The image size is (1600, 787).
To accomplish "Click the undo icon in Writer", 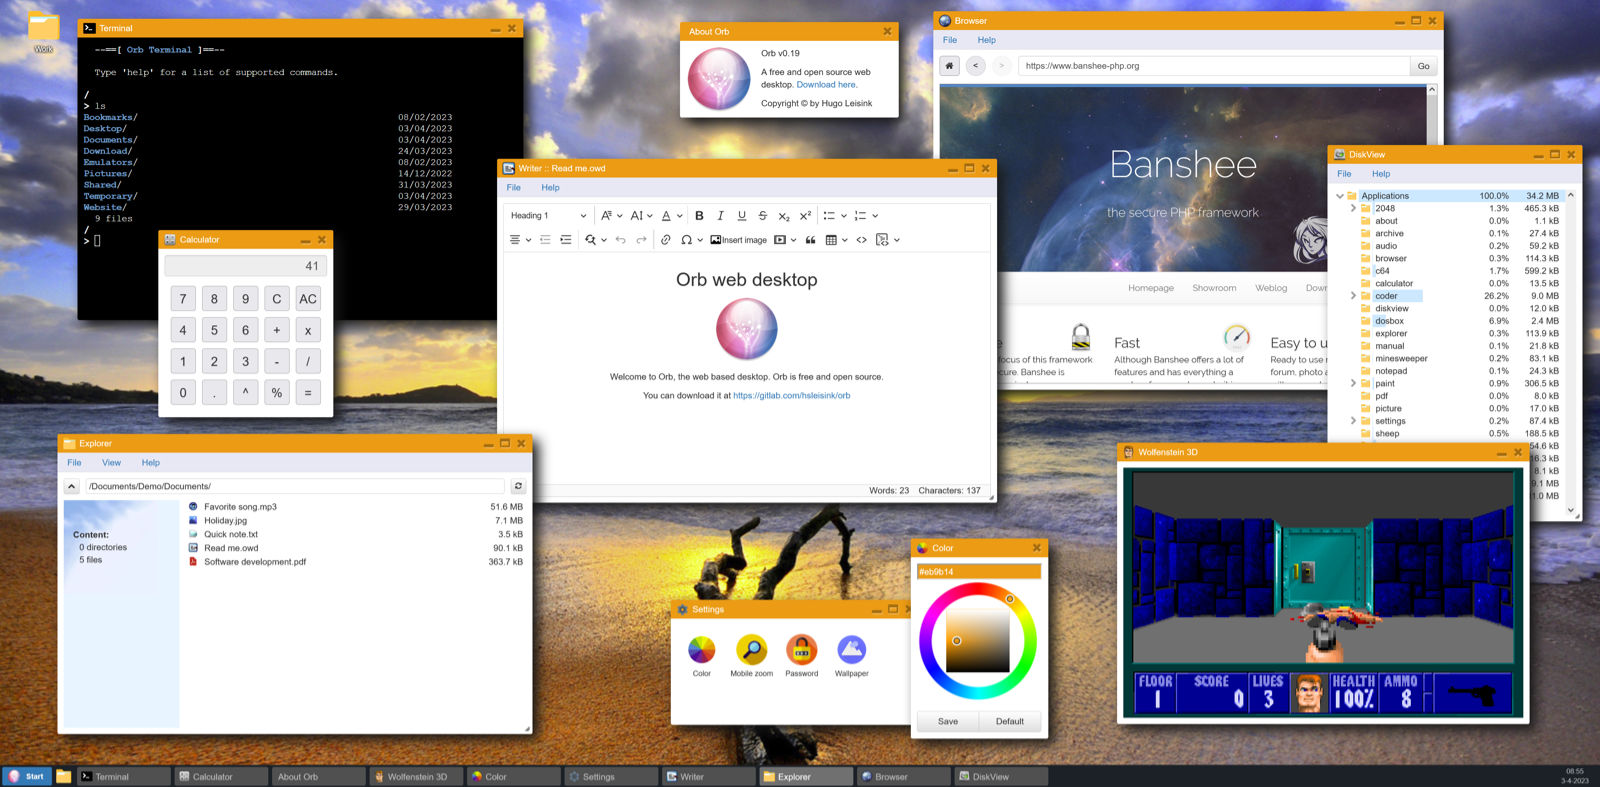I will (x=620, y=240).
